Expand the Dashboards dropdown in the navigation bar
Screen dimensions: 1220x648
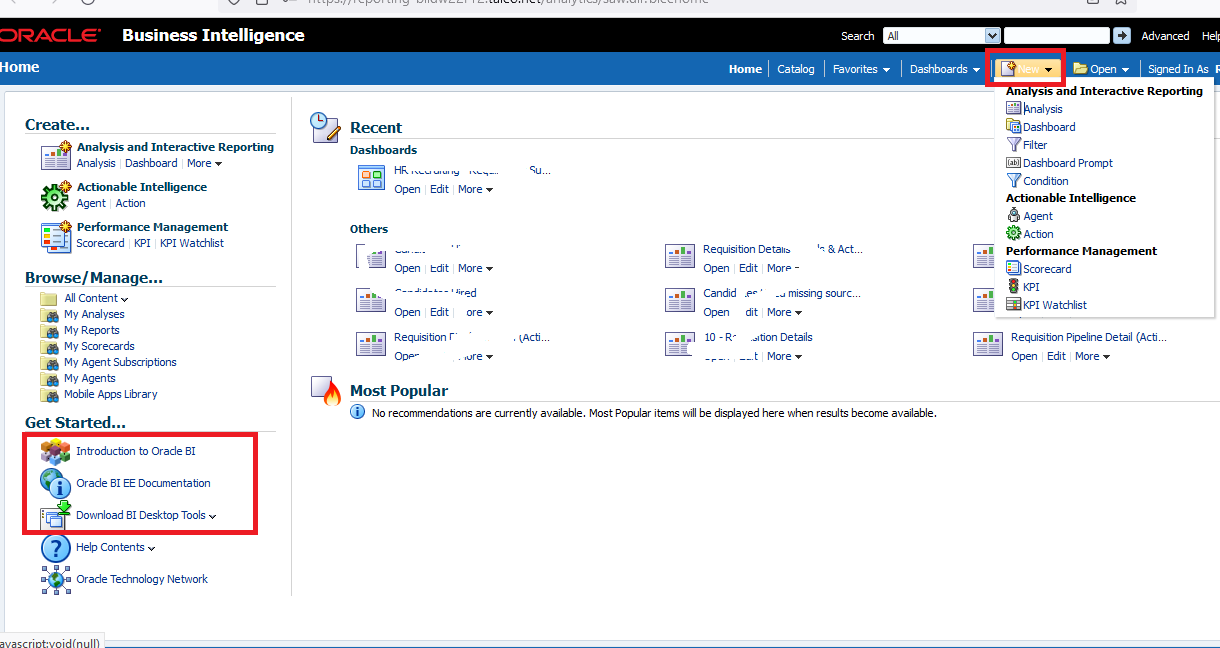pyautogui.click(x=941, y=69)
